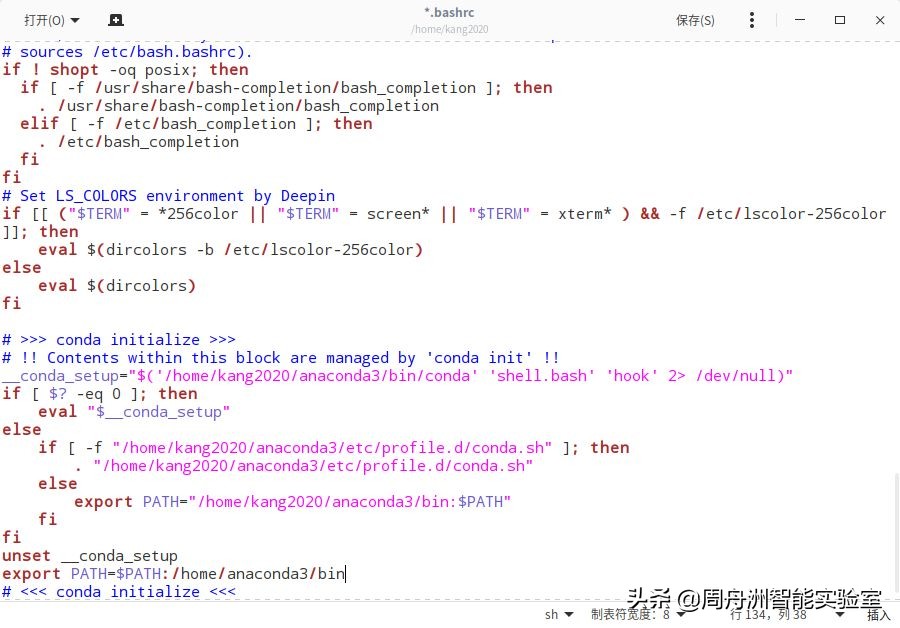Click the new tab icon beside 打开(O)
Image resolution: width=900 pixels, height=628 pixels.
click(x=115, y=19)
